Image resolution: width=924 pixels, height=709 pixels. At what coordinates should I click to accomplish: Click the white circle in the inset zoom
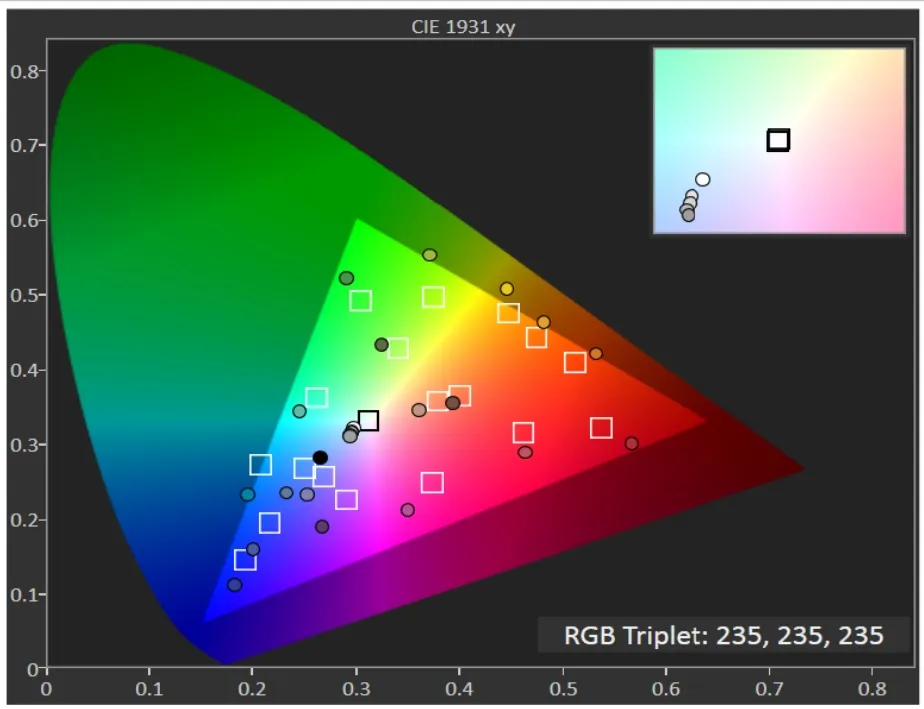click(702, 179)
